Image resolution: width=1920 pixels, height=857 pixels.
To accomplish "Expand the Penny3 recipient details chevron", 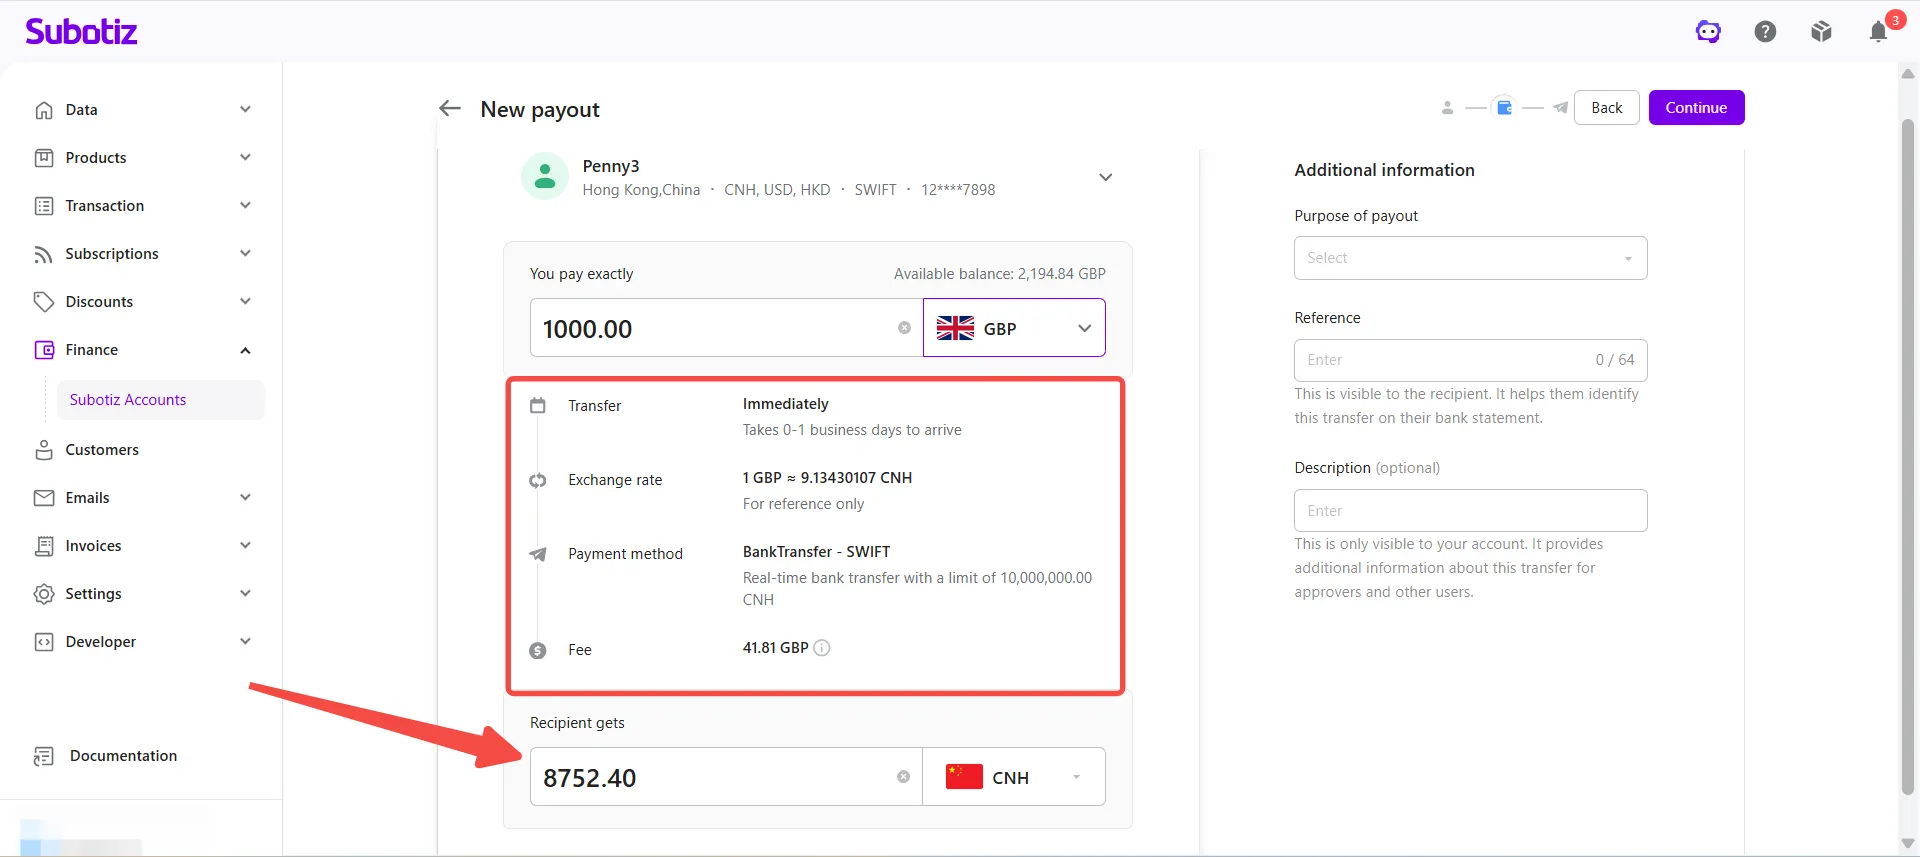I will click(x=1105, y=177).
